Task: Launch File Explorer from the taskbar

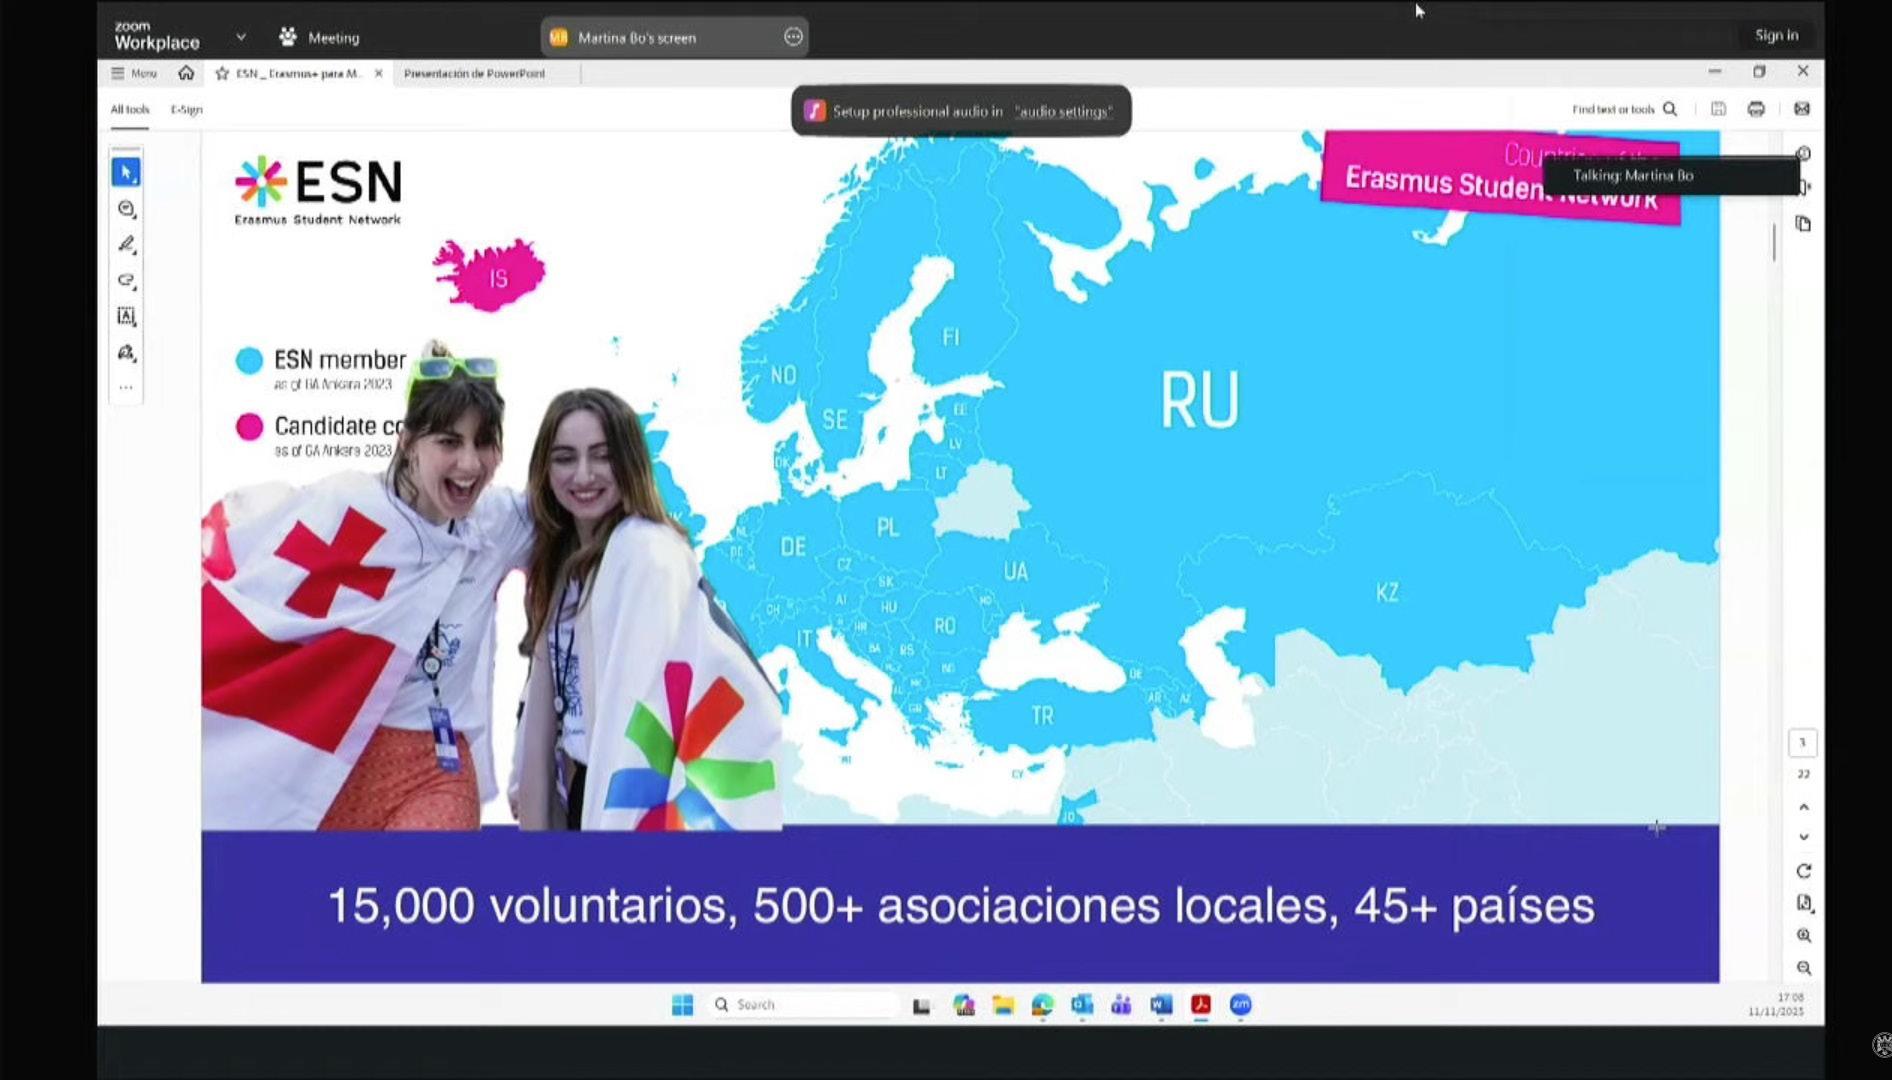Action: 1003,1005
